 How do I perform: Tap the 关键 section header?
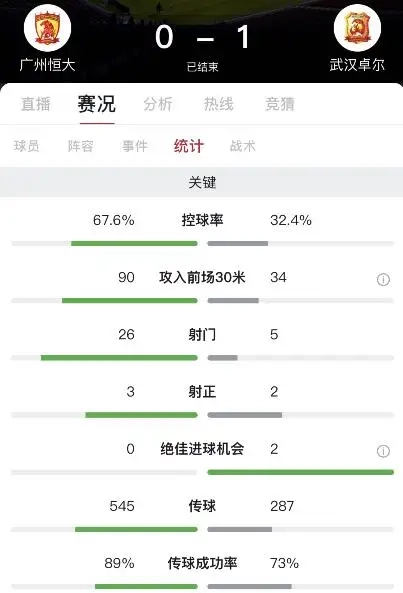202,182
